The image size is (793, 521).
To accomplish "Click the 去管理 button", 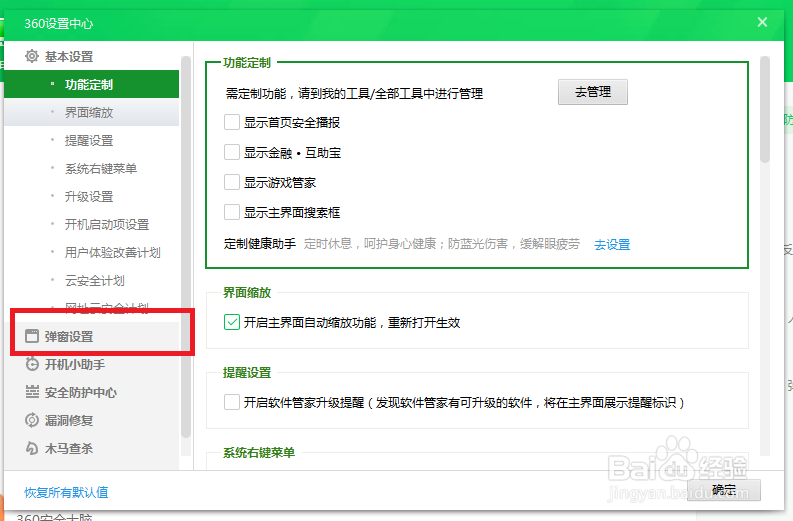I will coord(593,92).
